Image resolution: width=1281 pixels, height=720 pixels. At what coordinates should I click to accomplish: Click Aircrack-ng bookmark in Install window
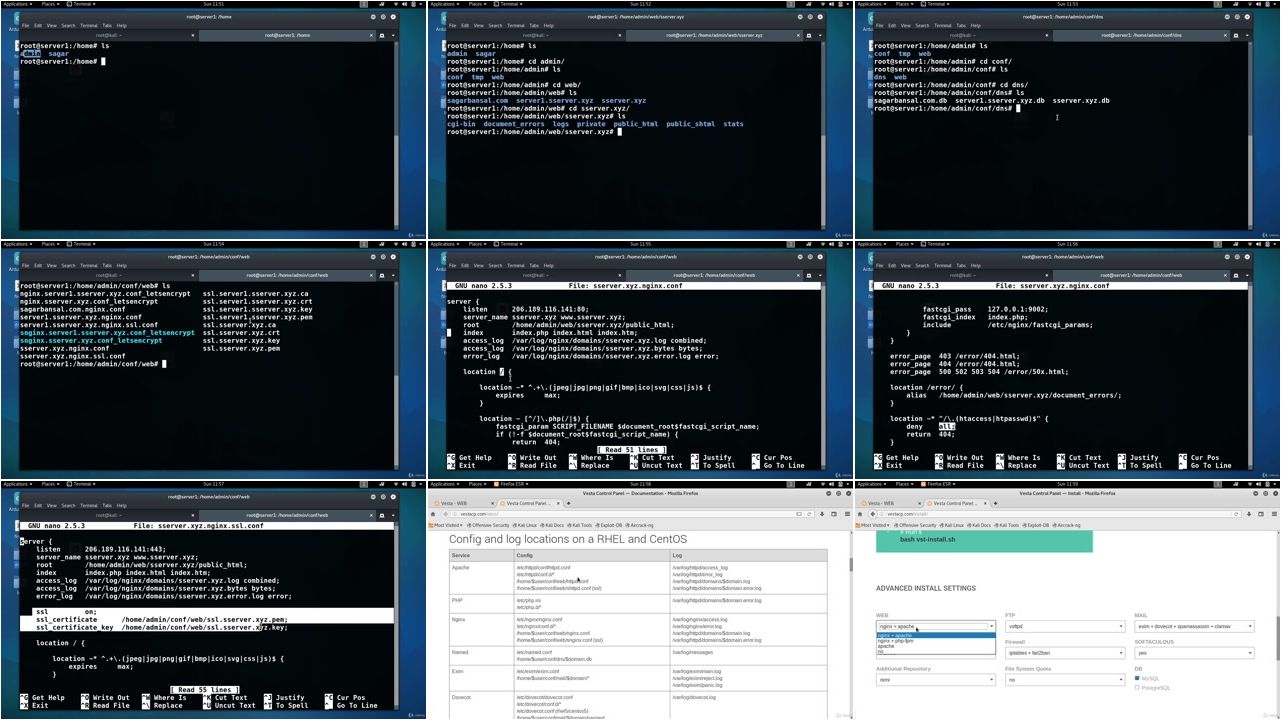(1066, 525)
